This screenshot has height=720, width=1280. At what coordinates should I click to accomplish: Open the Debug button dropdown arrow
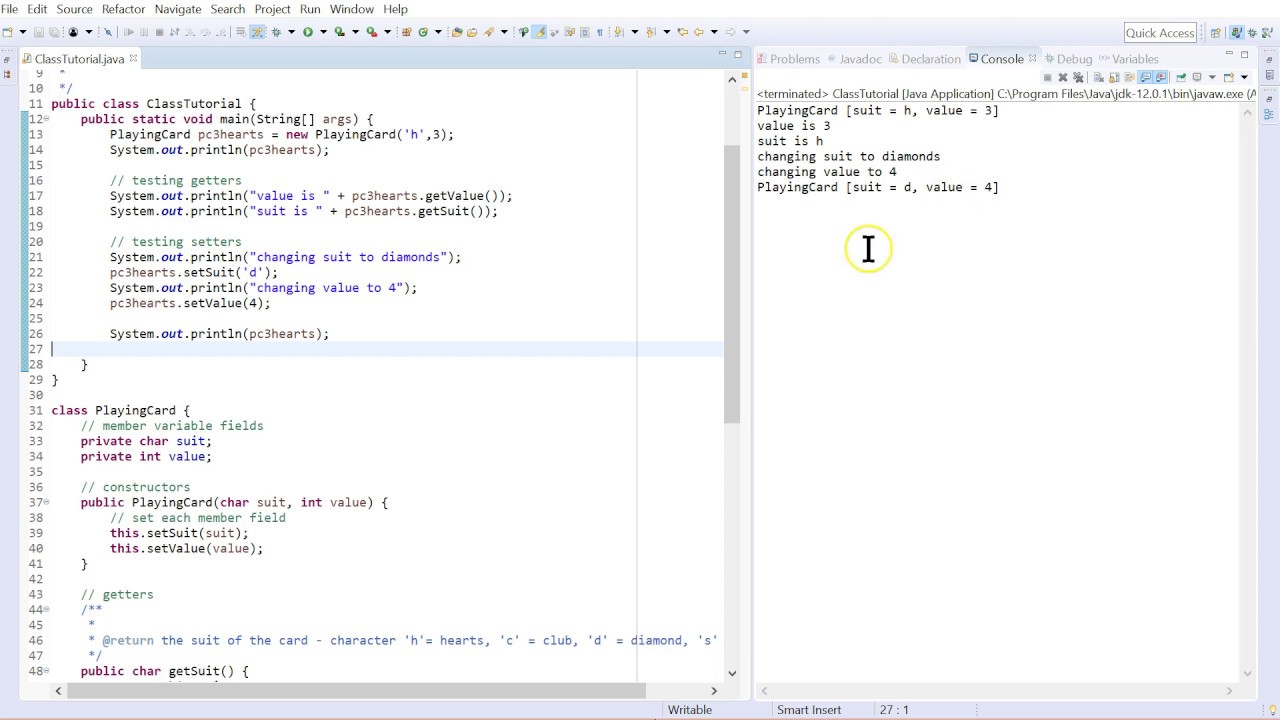click(291, 32)
